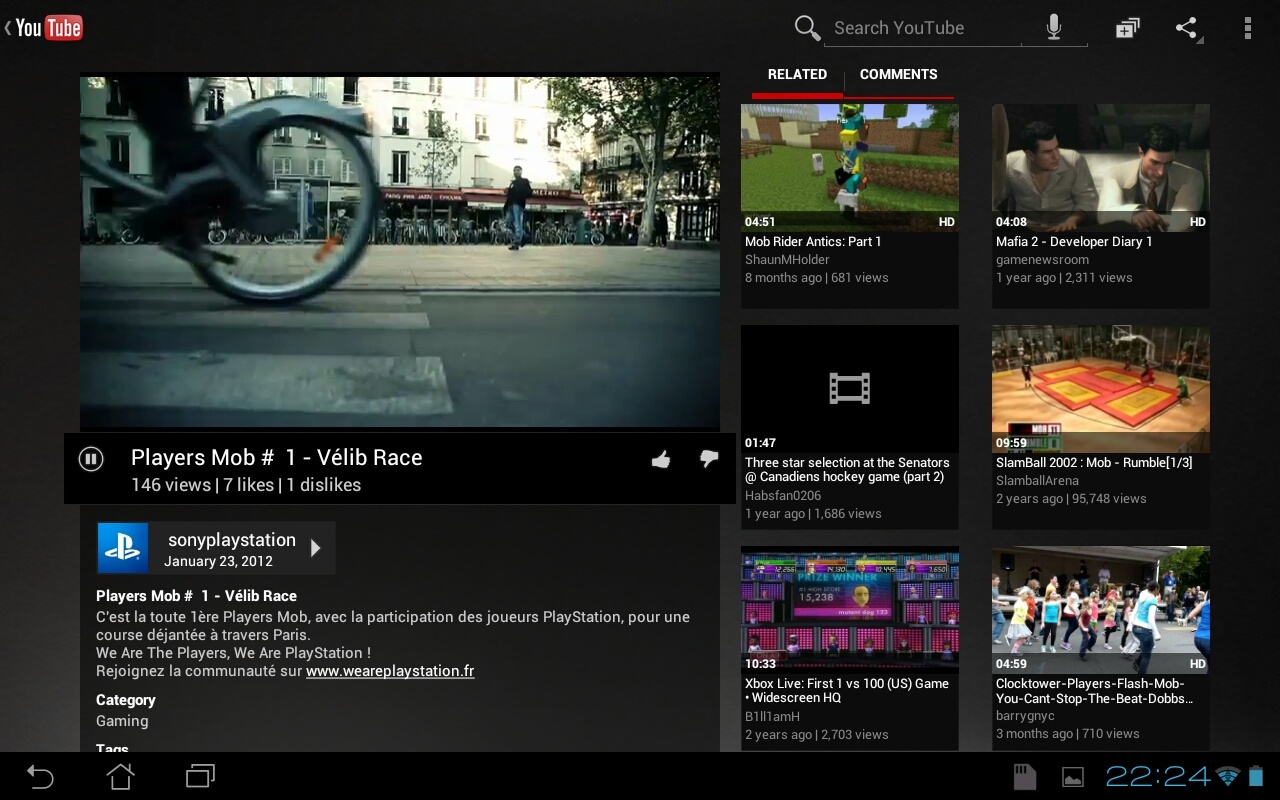Add video to playlist icon
This screenshot has height=800, width=1280.
point(1127,28)
